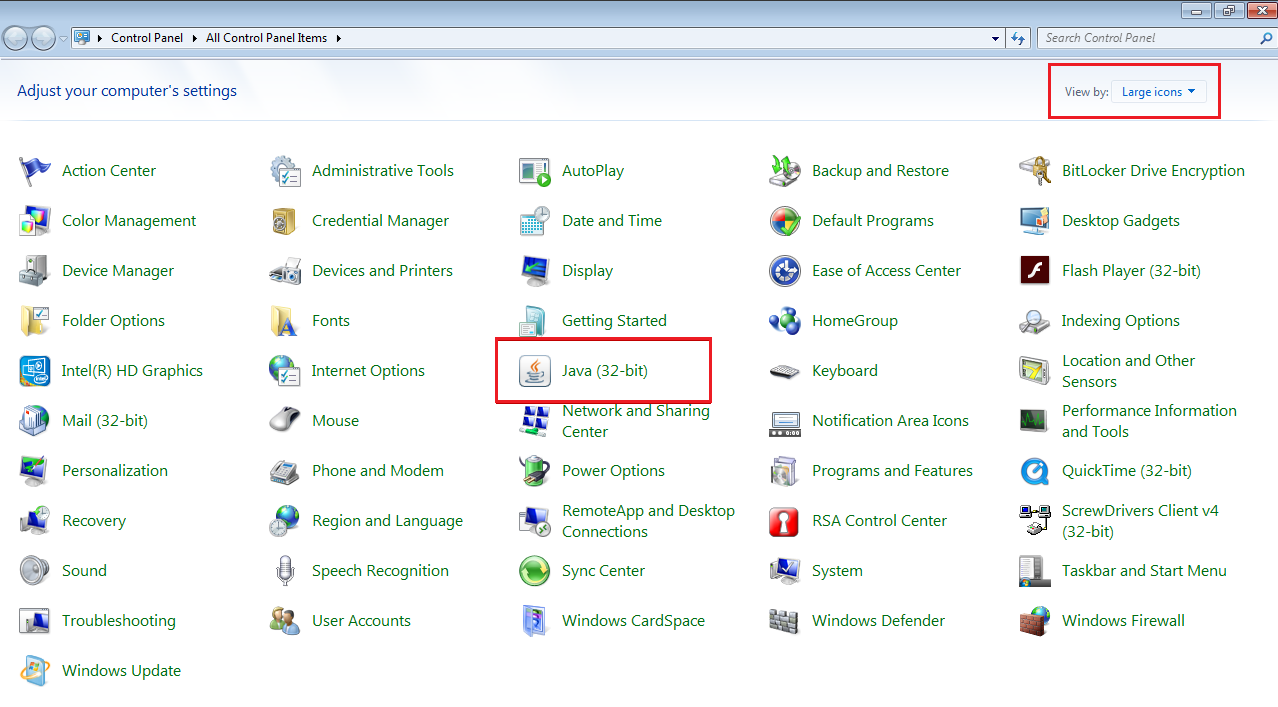Open the Device Manager icon
The width and height of the screenshot is (1278, 707).
tap(35, 271)
